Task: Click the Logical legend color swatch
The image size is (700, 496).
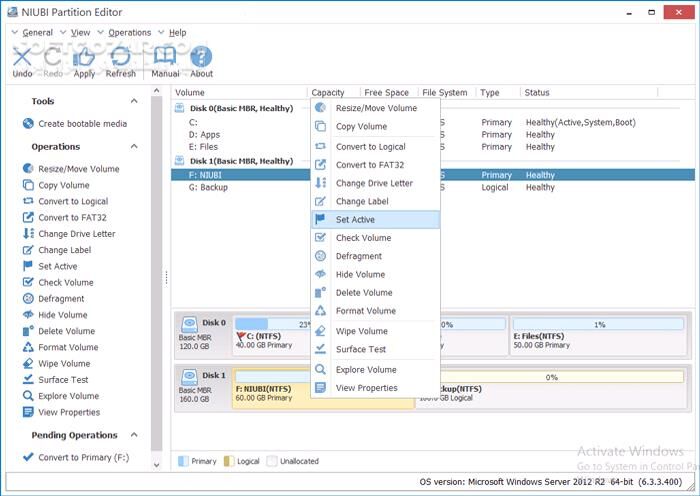Action: 229,461
